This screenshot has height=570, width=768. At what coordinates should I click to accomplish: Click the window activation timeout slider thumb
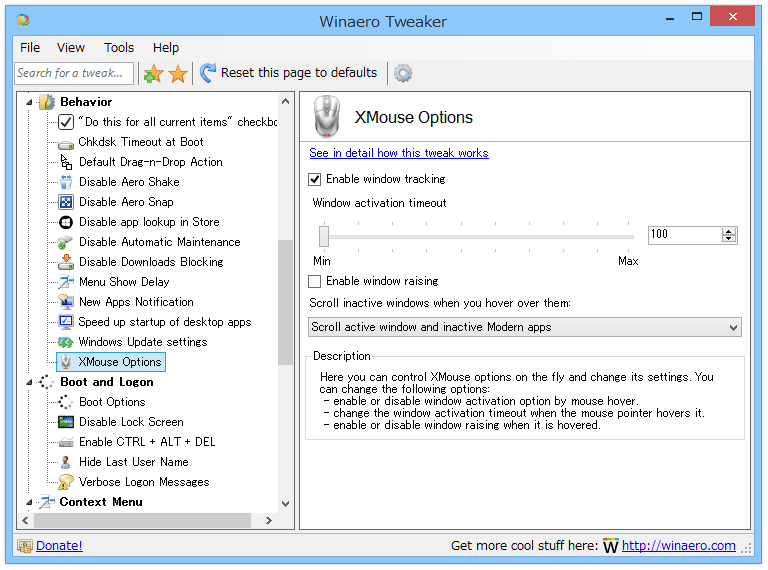pos(324,237)
